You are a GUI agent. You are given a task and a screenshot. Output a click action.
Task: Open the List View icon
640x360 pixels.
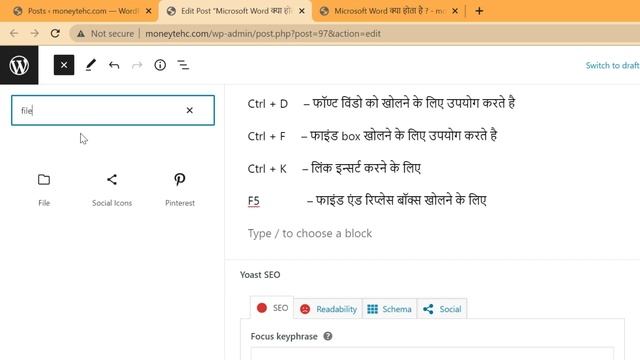click(x=183, y=65)
